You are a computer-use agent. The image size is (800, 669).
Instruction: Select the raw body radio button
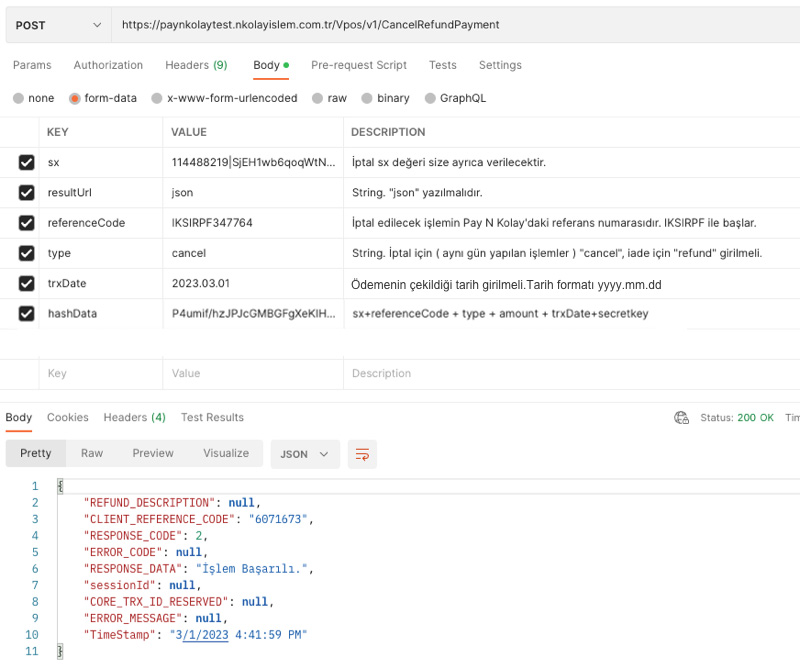point(317,98)
